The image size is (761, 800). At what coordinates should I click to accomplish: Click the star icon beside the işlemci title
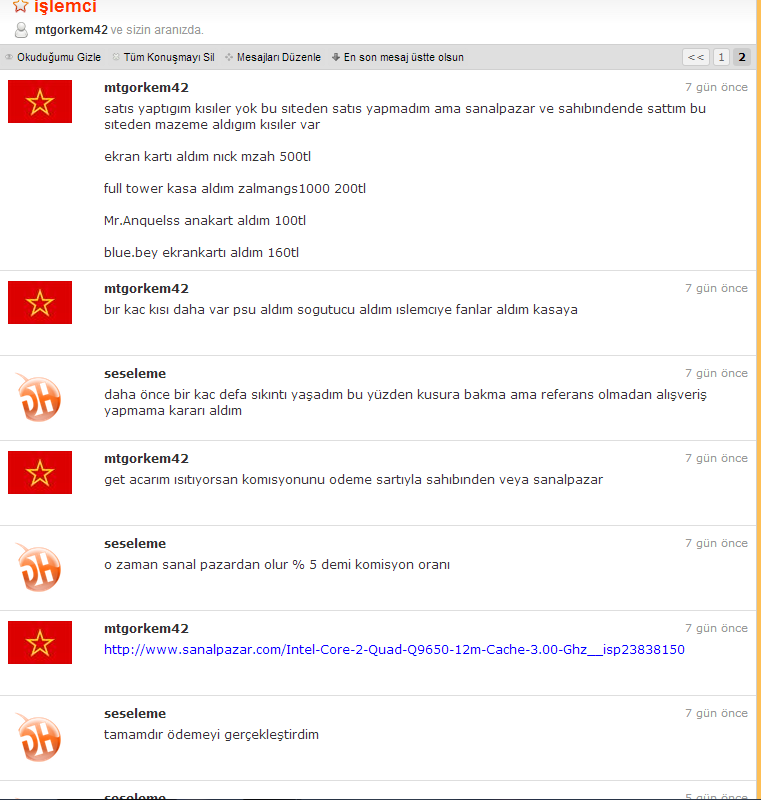(x=21, y=7)
